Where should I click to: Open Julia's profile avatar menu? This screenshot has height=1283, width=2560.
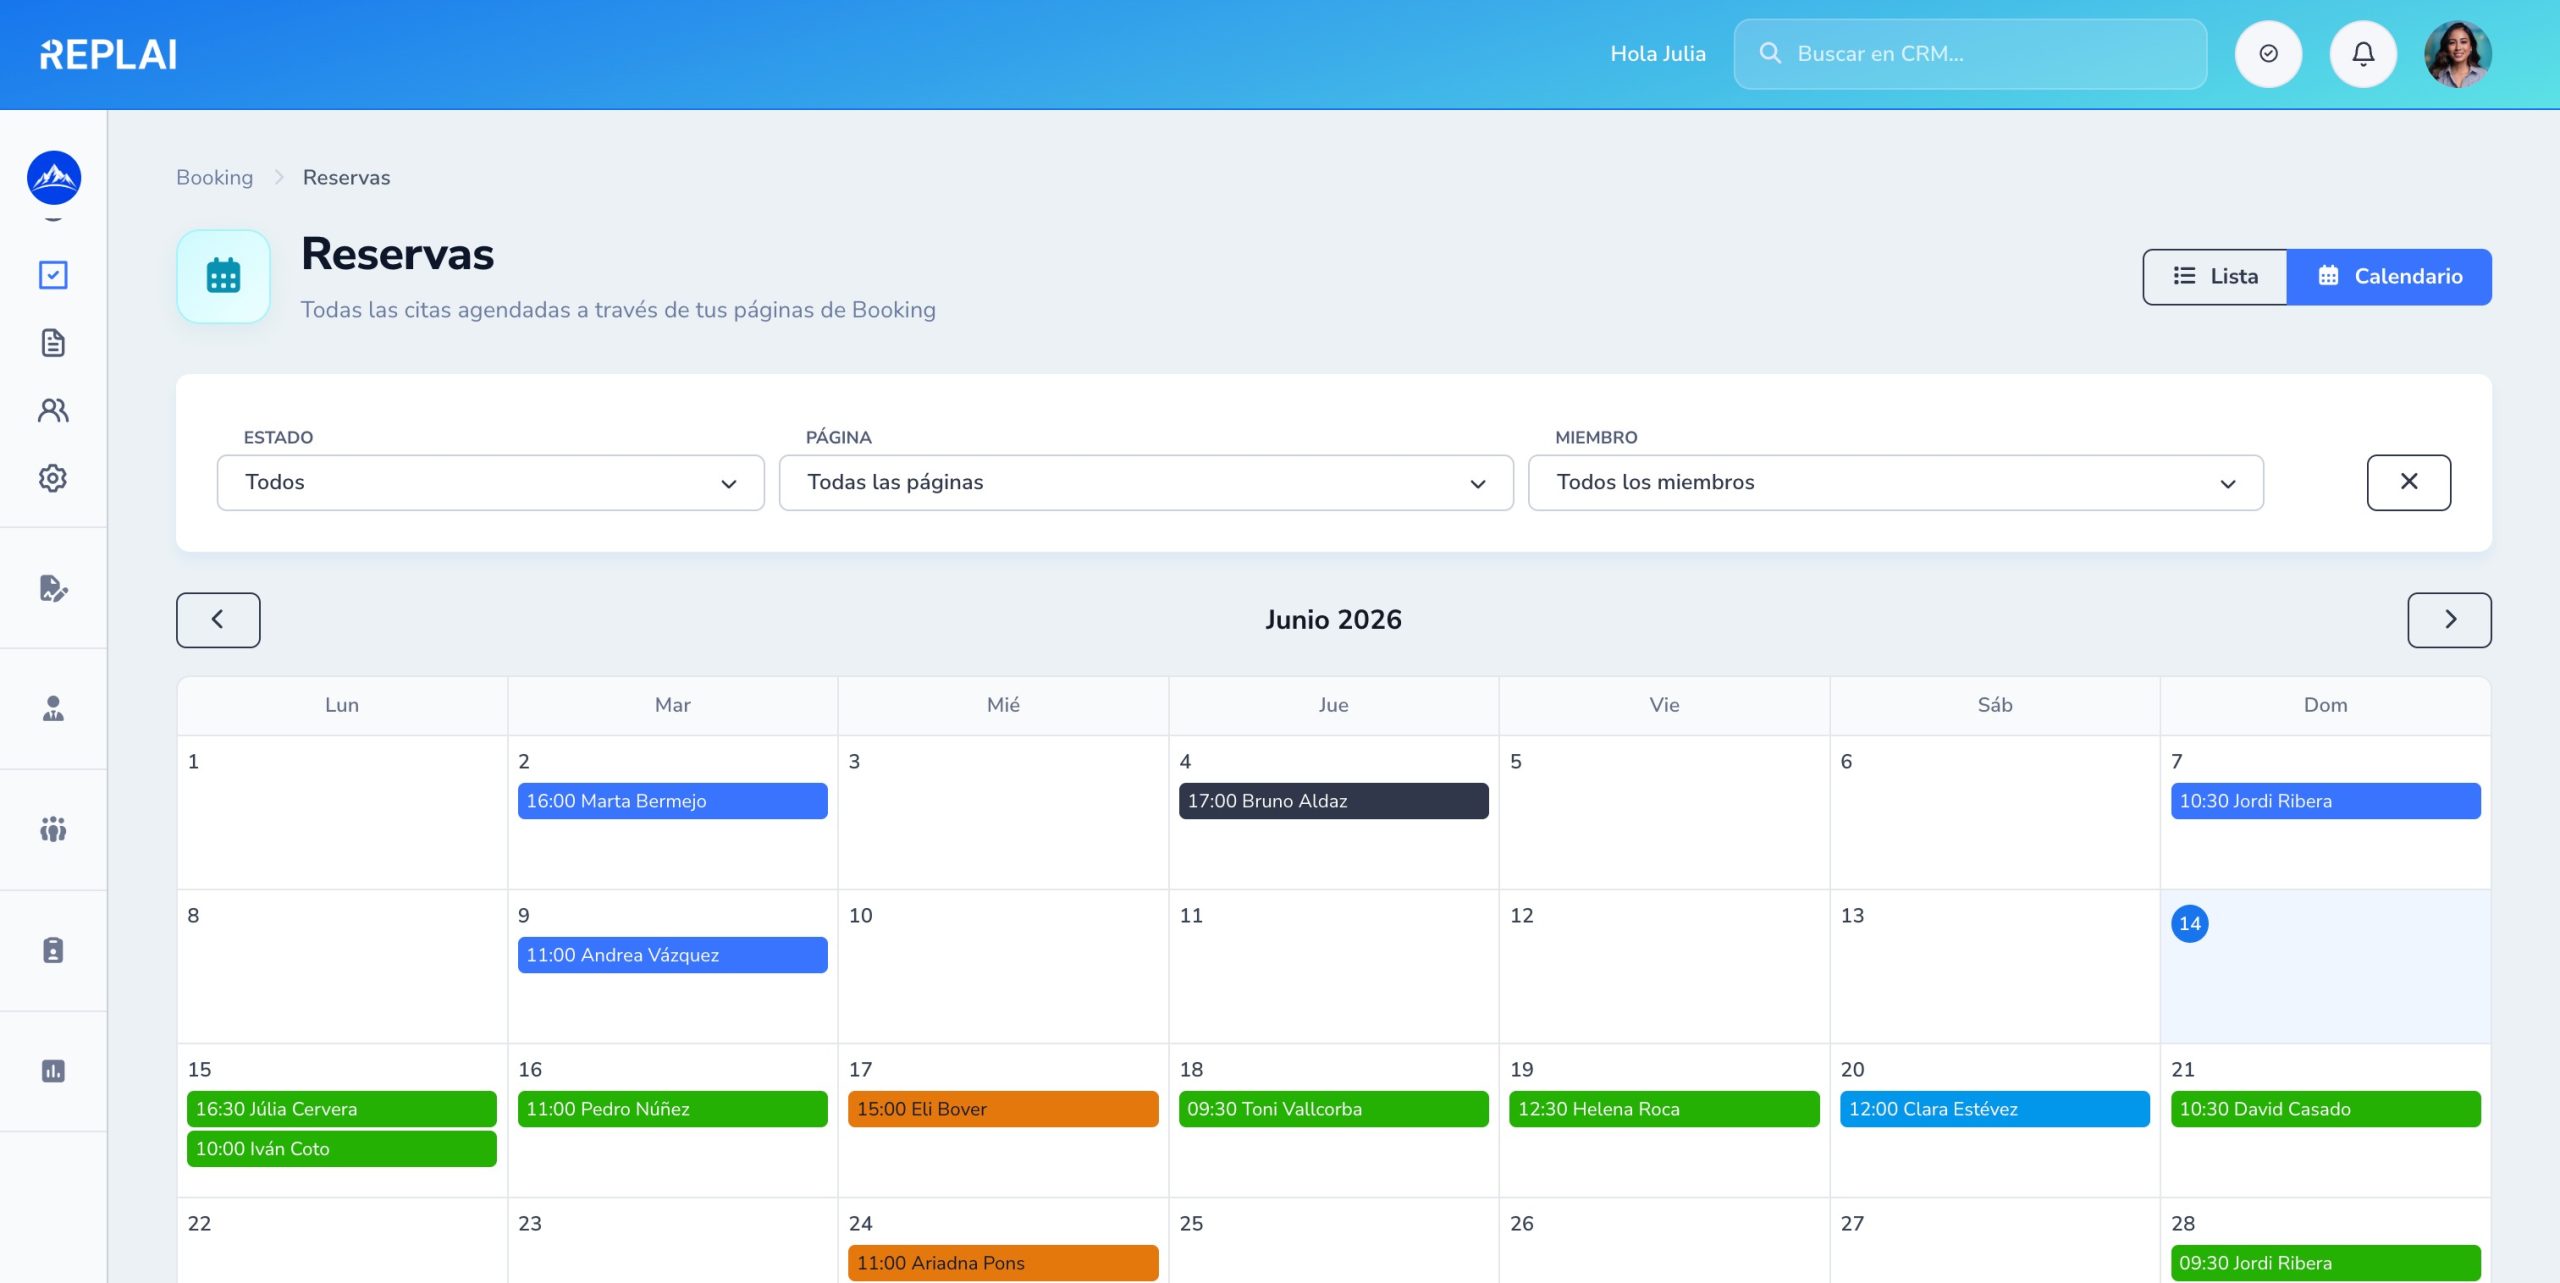coord(2458,54)
